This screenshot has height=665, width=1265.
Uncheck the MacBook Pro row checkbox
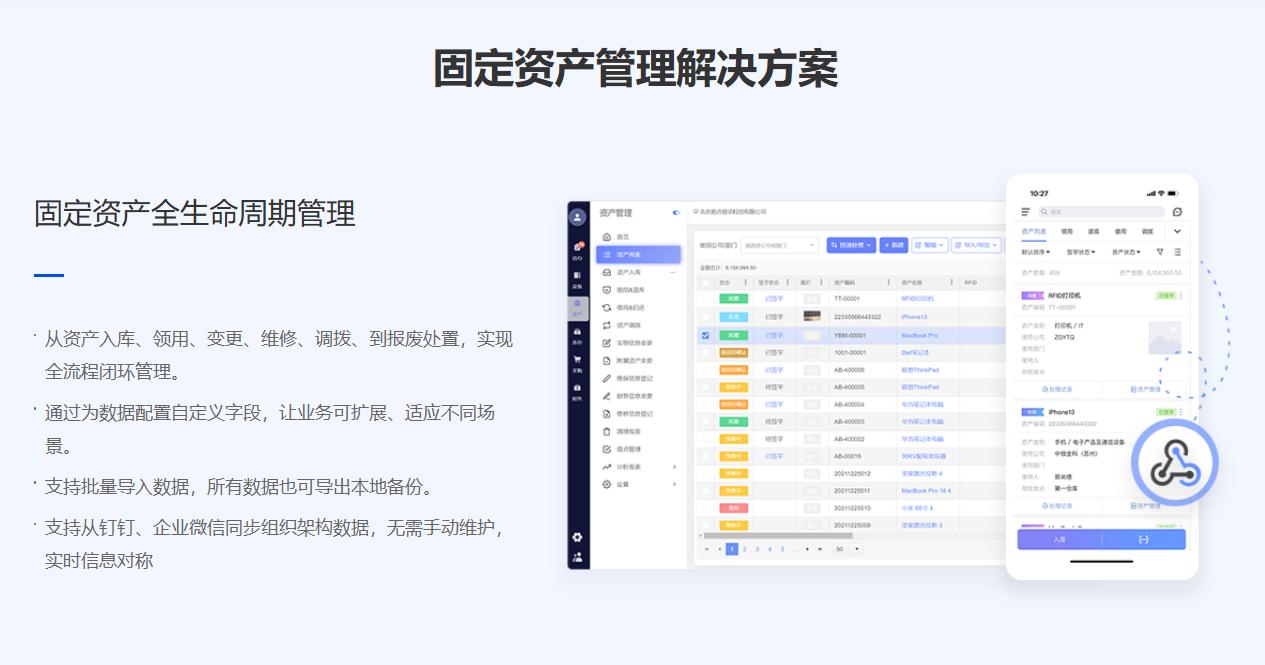tap(705, 336)
